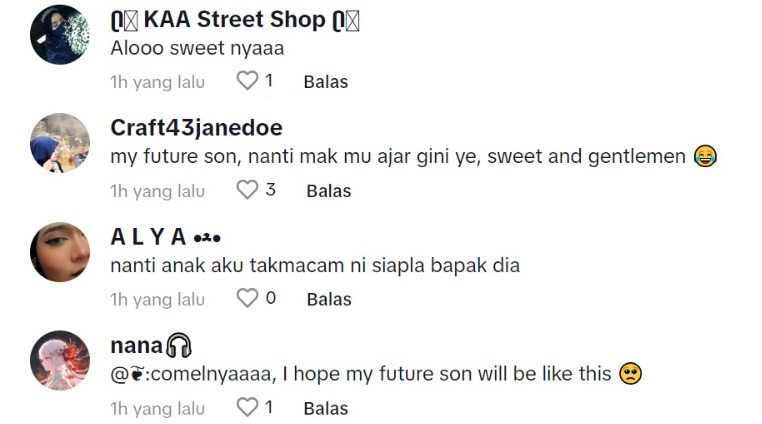Viewport: 762px width, 424px height.
Task: Hit Balas below A L Y A's comment
Action: pos(329,299)
